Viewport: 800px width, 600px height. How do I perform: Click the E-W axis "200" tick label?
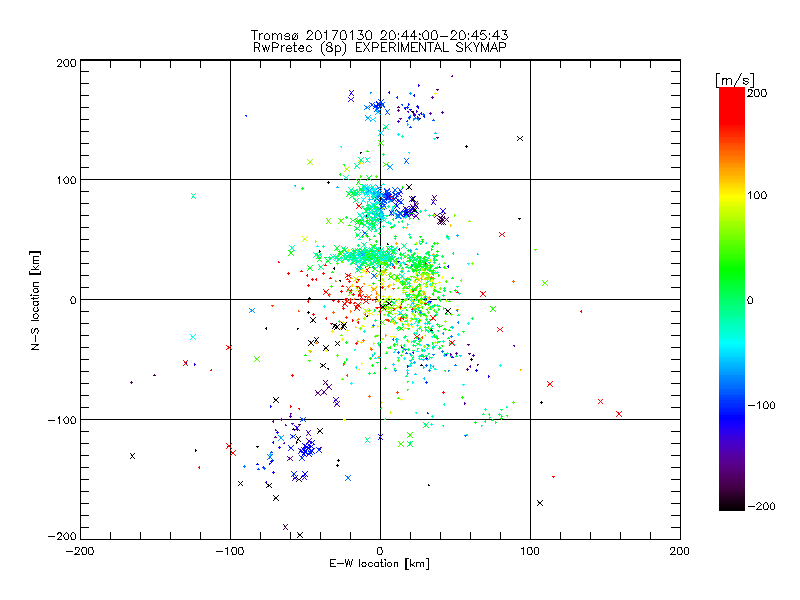[680, 551]
